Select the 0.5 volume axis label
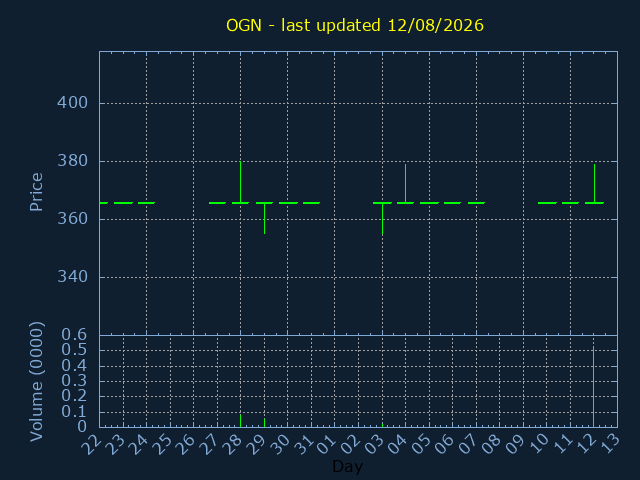The height and width of the screenshot is (480, 640). click(x=74, y=350)
